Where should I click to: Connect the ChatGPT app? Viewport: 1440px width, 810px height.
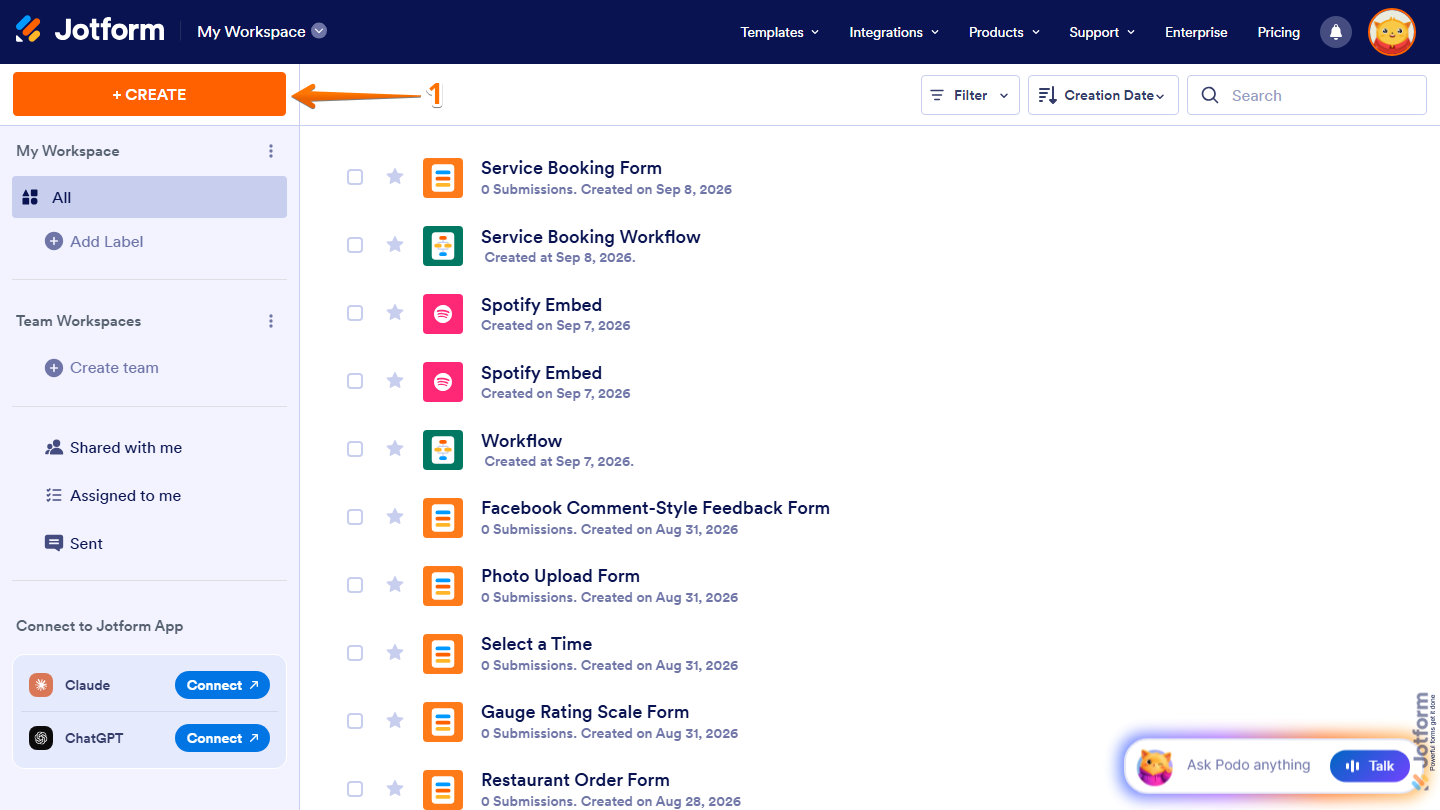pyautogui.click(x=222, y=738)
